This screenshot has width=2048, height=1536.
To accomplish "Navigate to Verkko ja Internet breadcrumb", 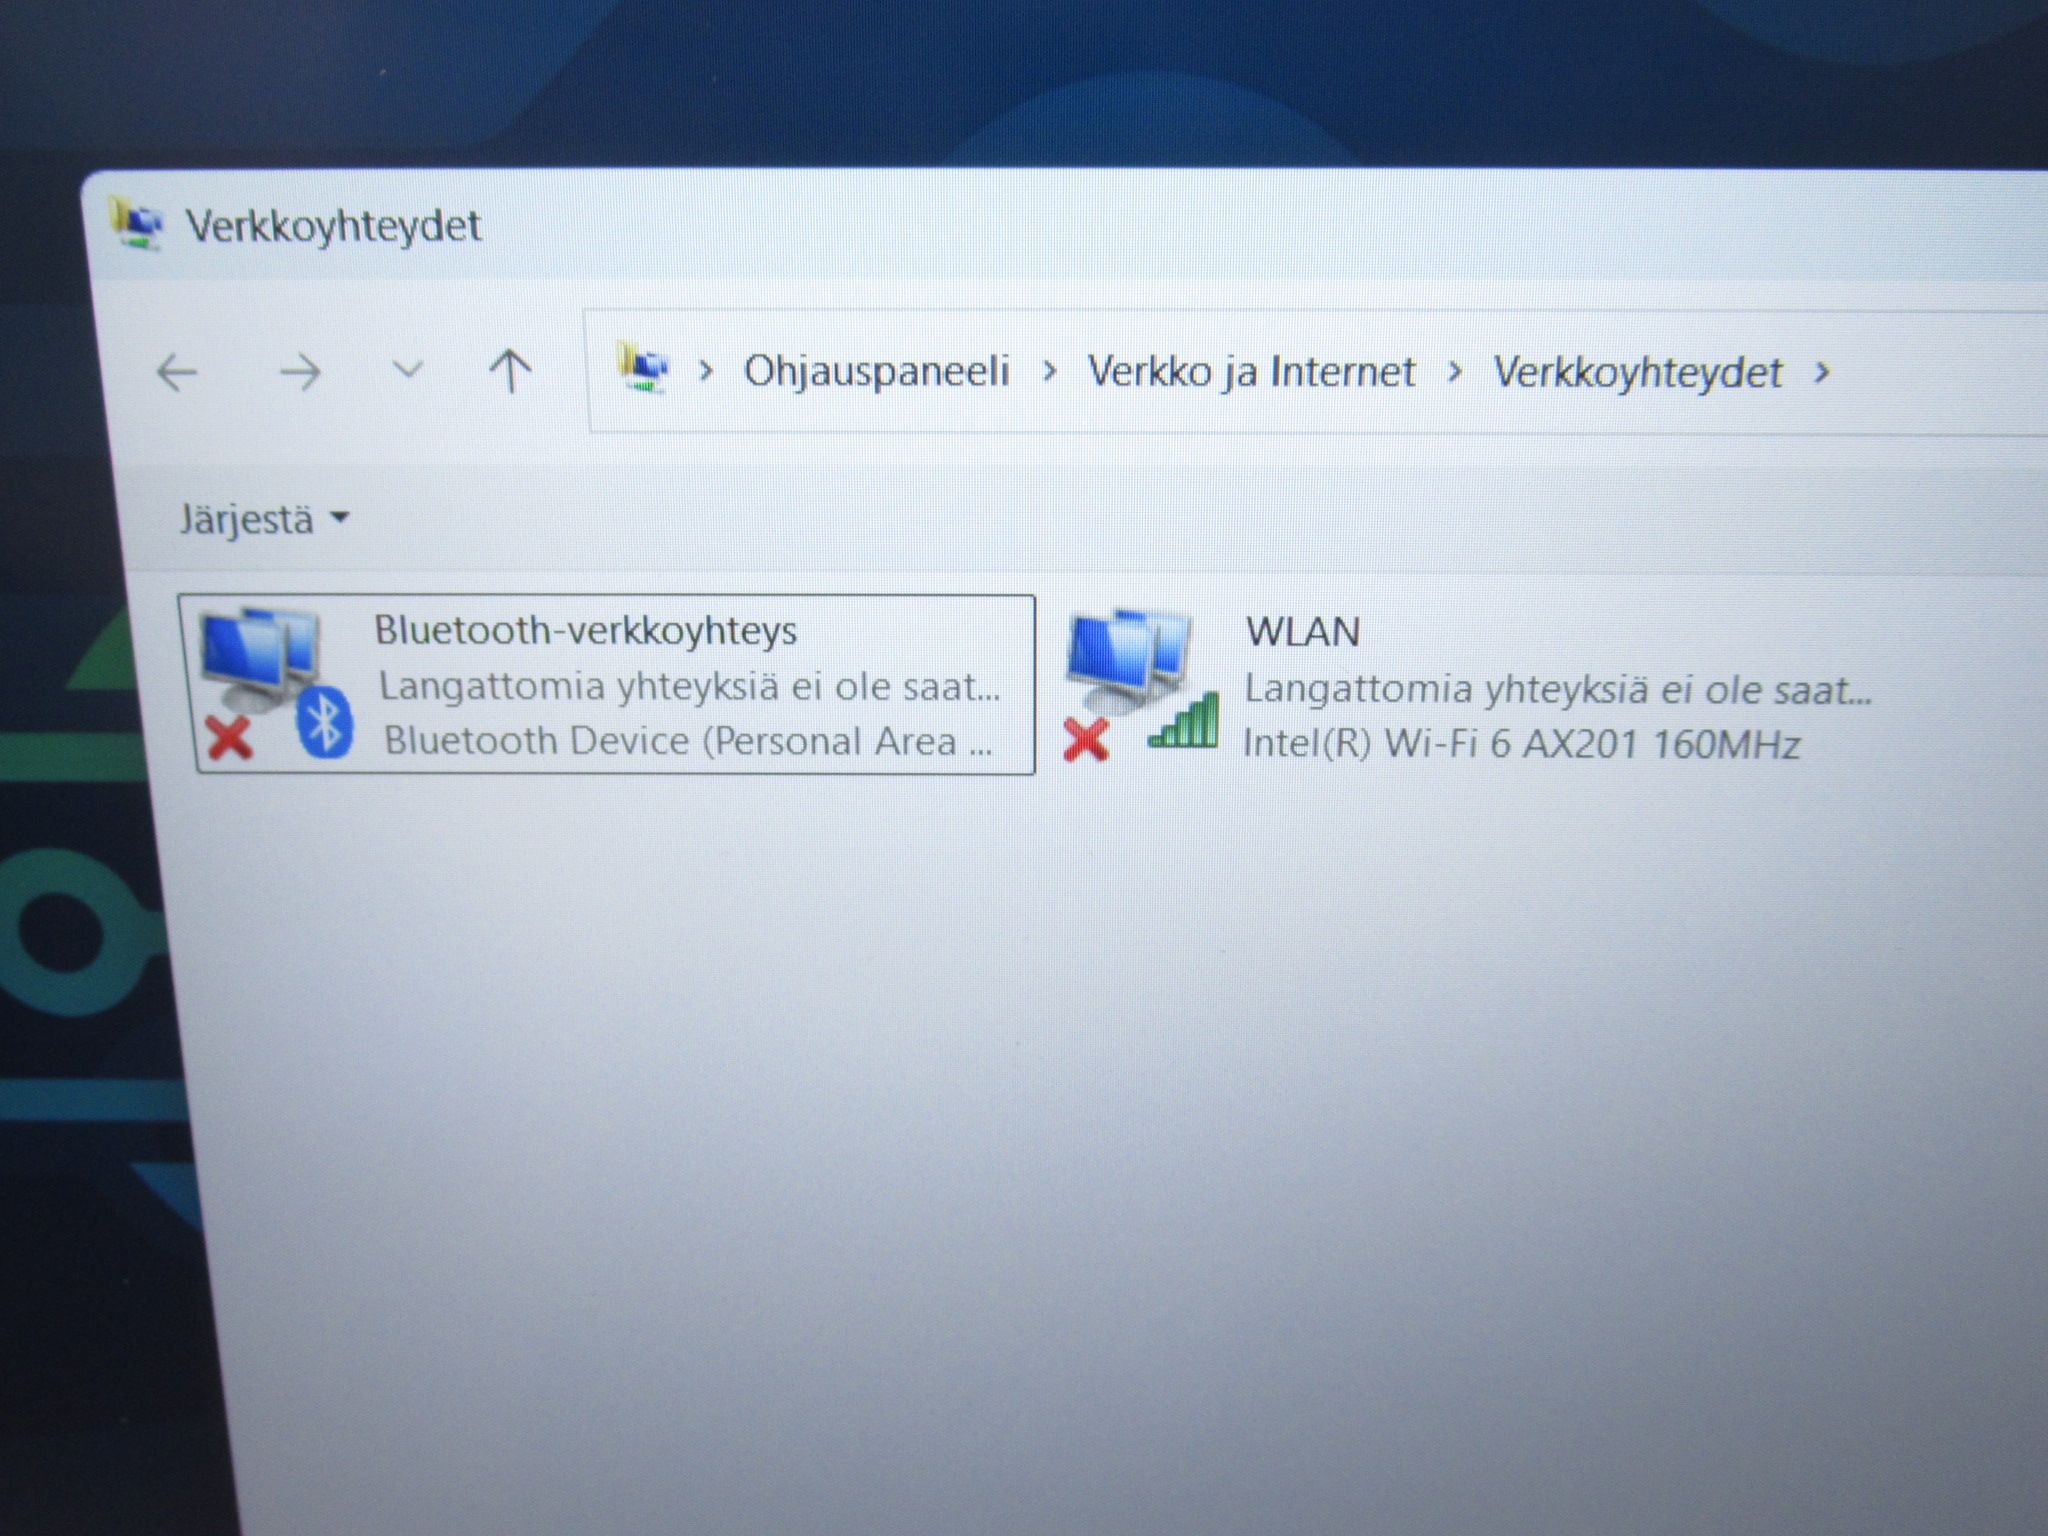I will [x=1251, y=372].
